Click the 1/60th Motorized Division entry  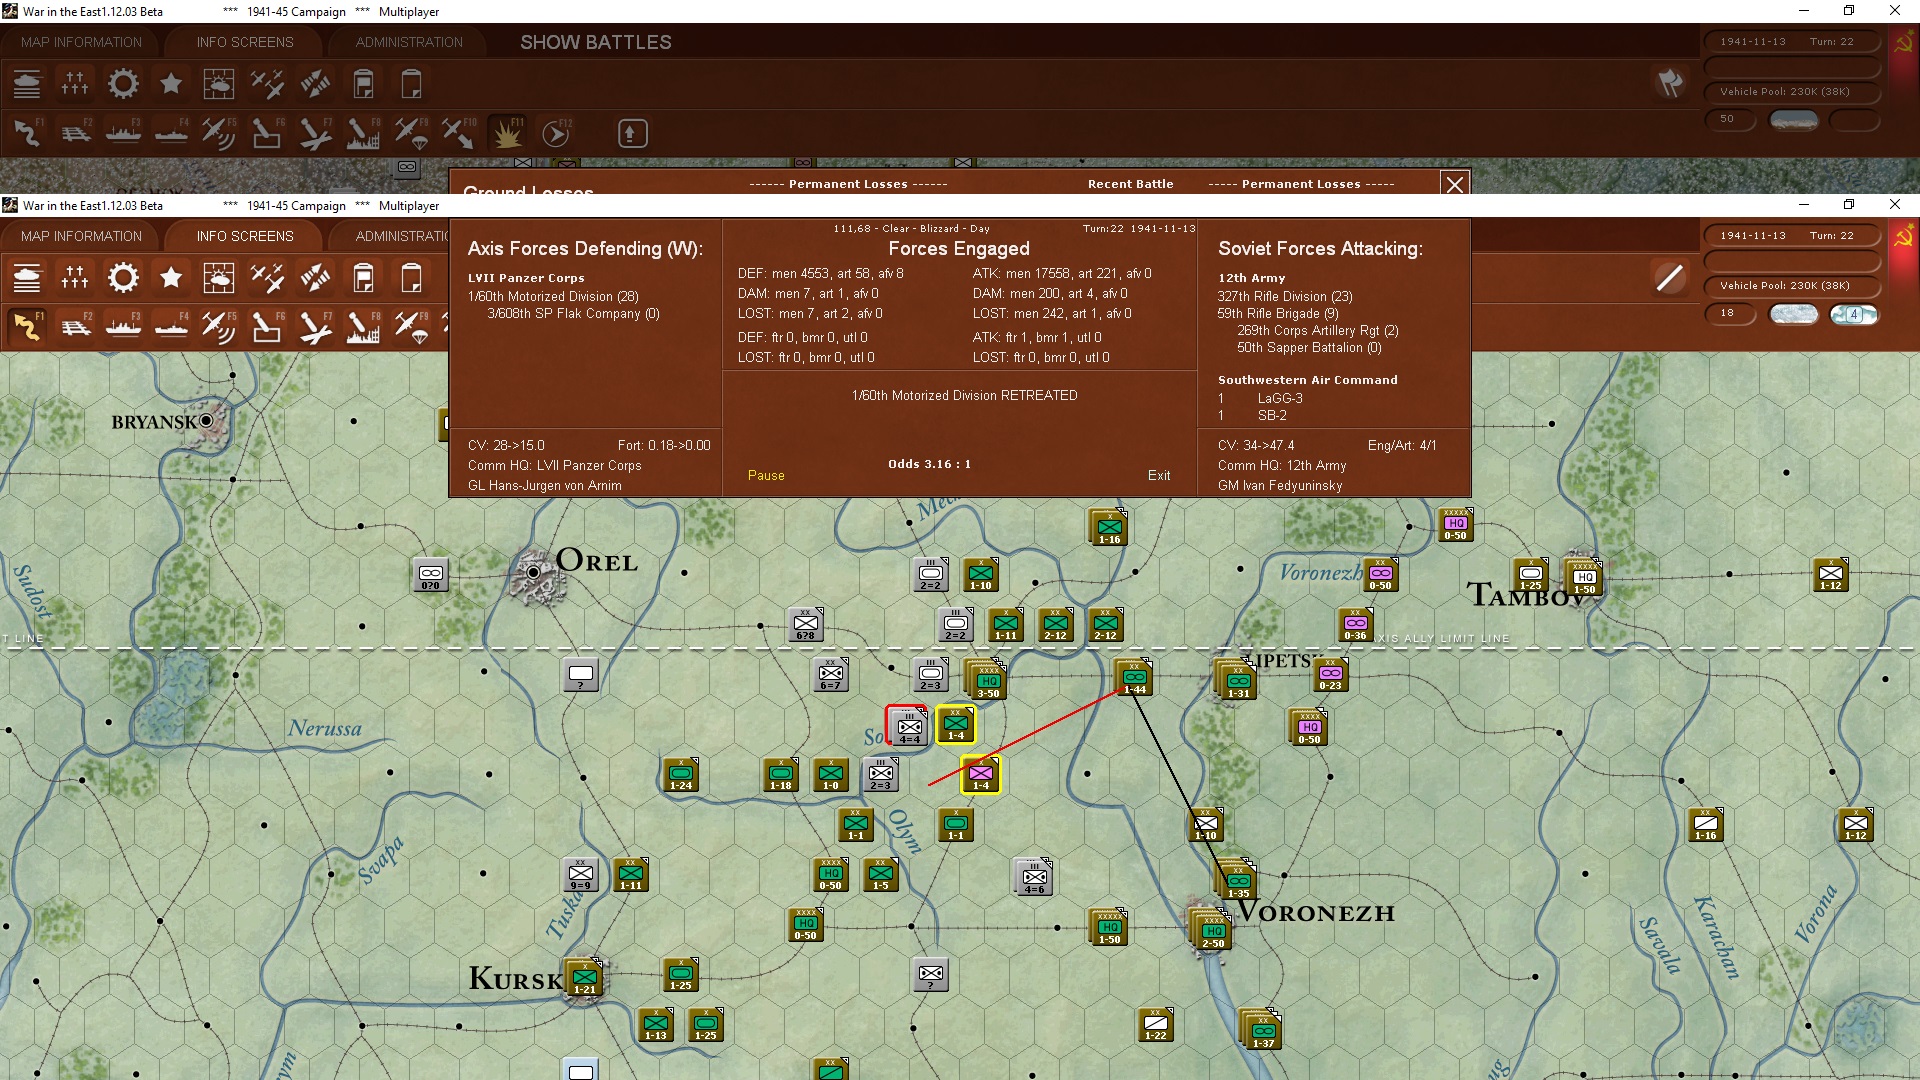(x=553, y=297)
